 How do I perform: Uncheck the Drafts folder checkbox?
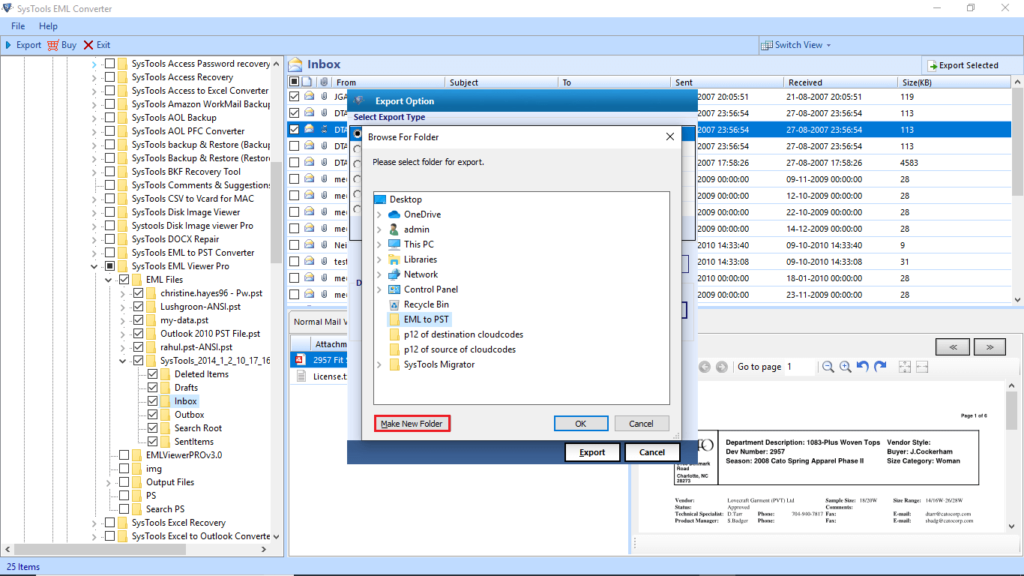click(x=153, y=388)
